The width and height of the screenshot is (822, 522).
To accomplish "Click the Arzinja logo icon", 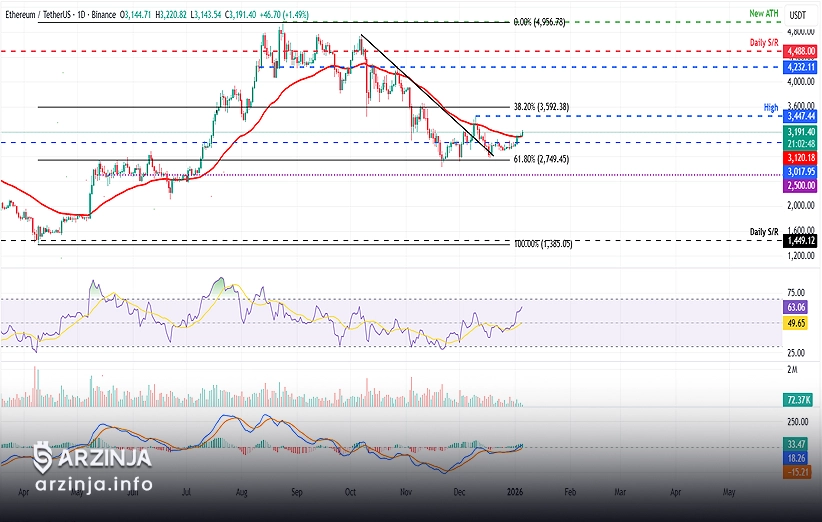I will (42, 458).
